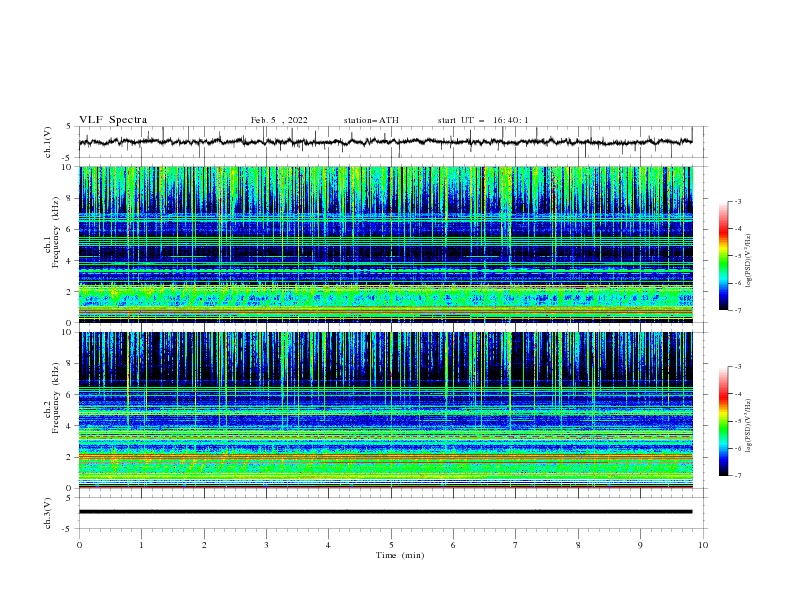
Task: Click the ch.1 spectrogram color scale bar
Action: (723, 256)
